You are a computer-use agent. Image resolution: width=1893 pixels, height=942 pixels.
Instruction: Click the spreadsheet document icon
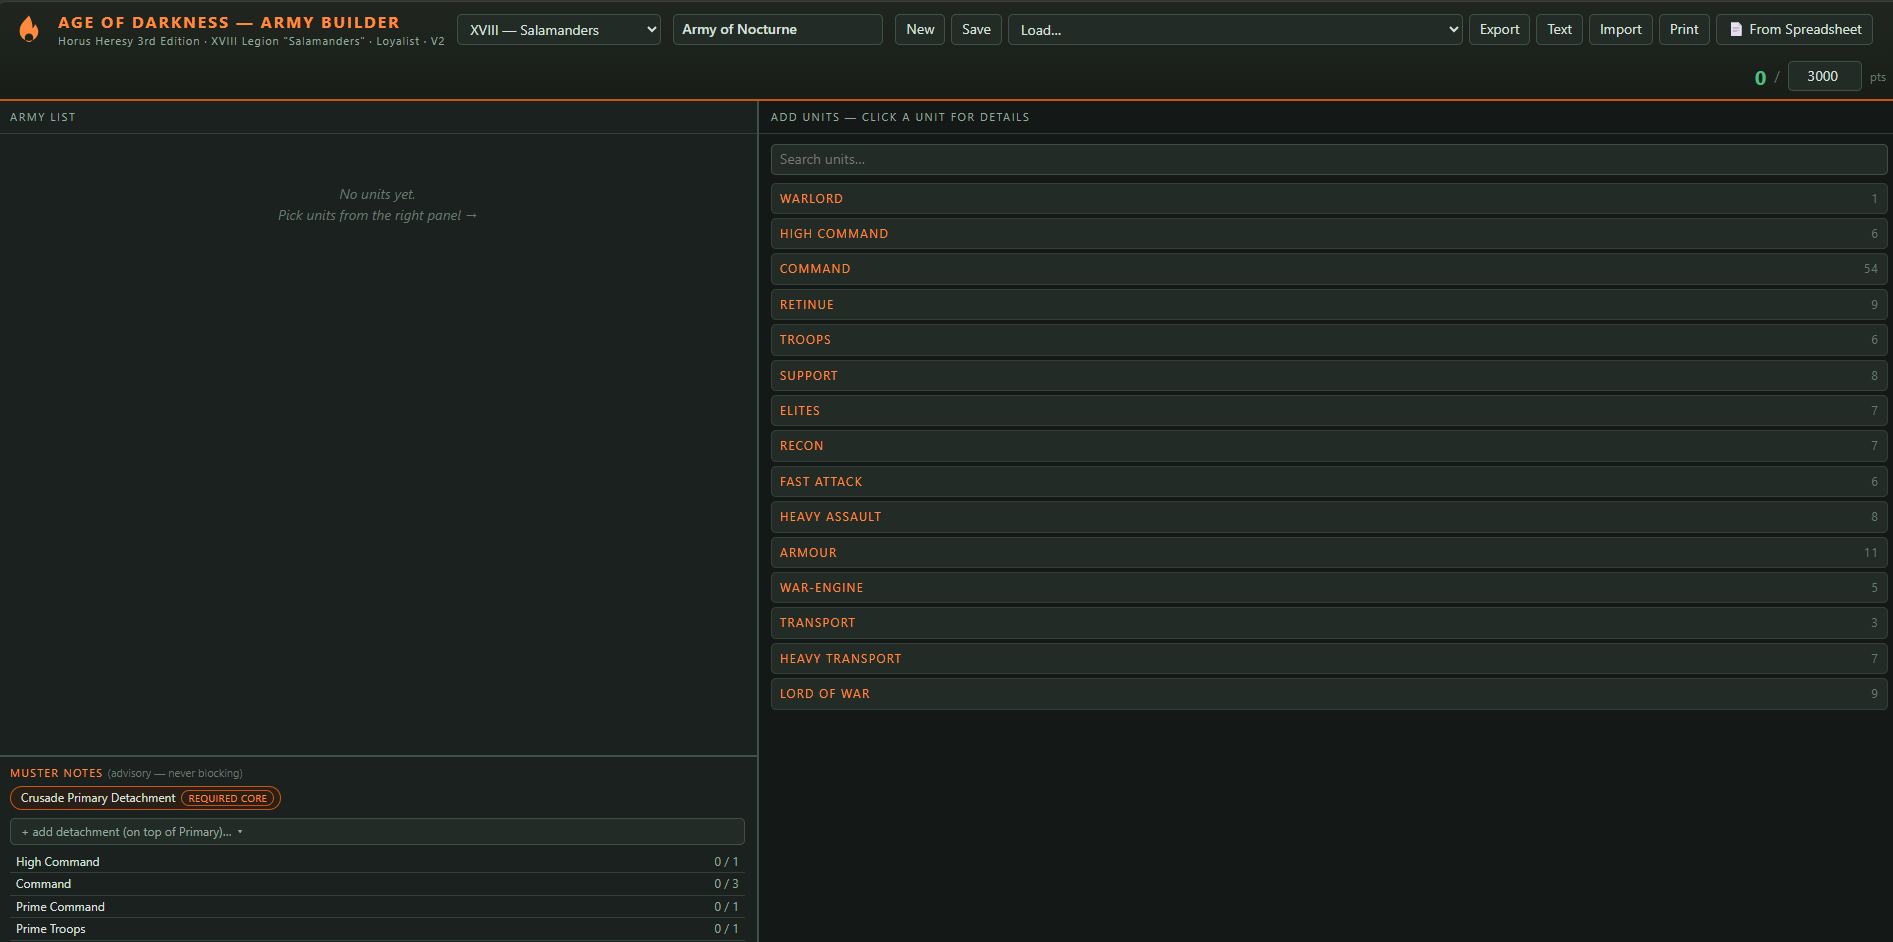[1736, 30]
